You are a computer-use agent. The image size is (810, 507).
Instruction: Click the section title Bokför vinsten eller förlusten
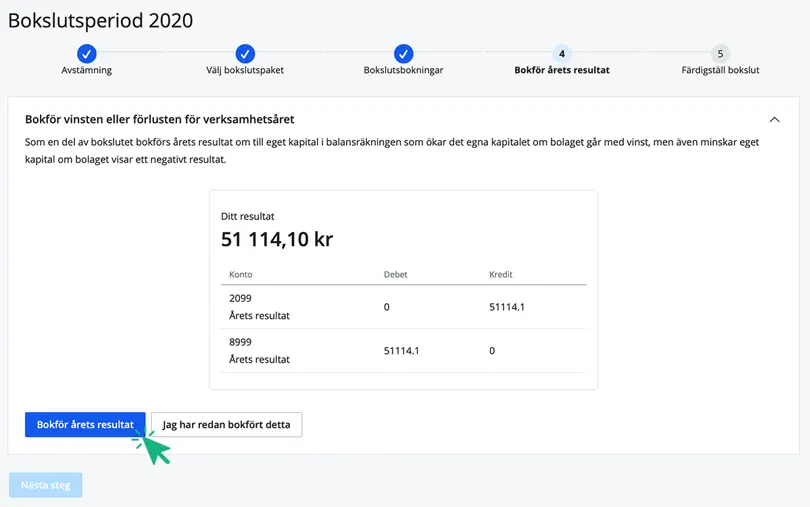pyautogui.click(x=160, y=119)
